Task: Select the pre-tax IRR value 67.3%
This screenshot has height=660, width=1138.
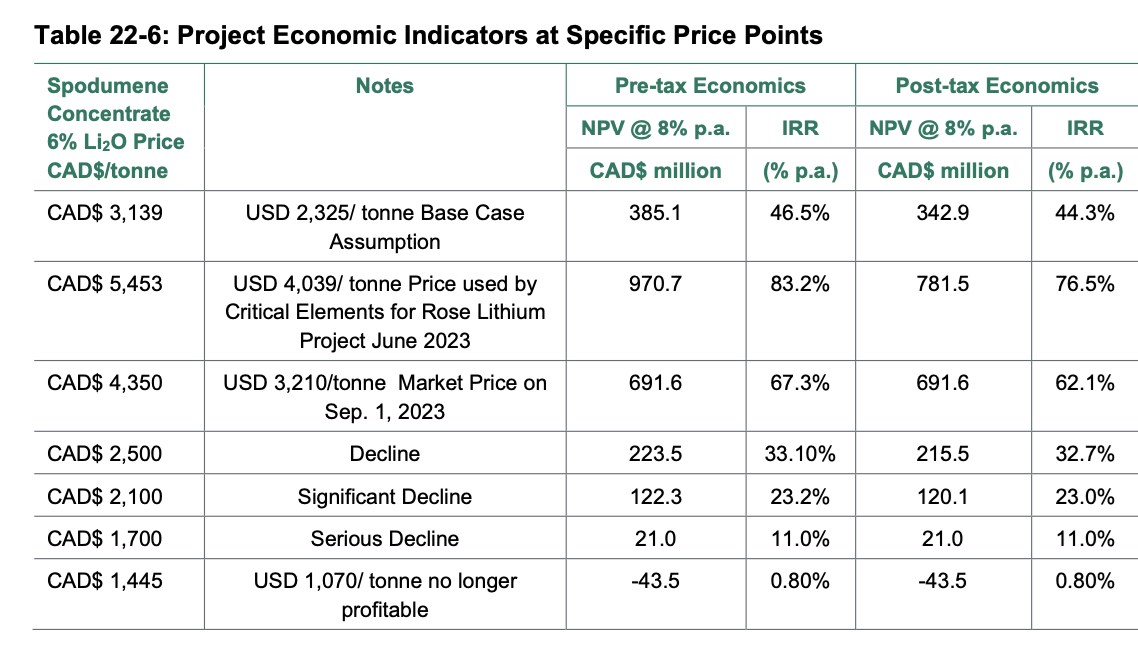Action: (x=800, y=383)
